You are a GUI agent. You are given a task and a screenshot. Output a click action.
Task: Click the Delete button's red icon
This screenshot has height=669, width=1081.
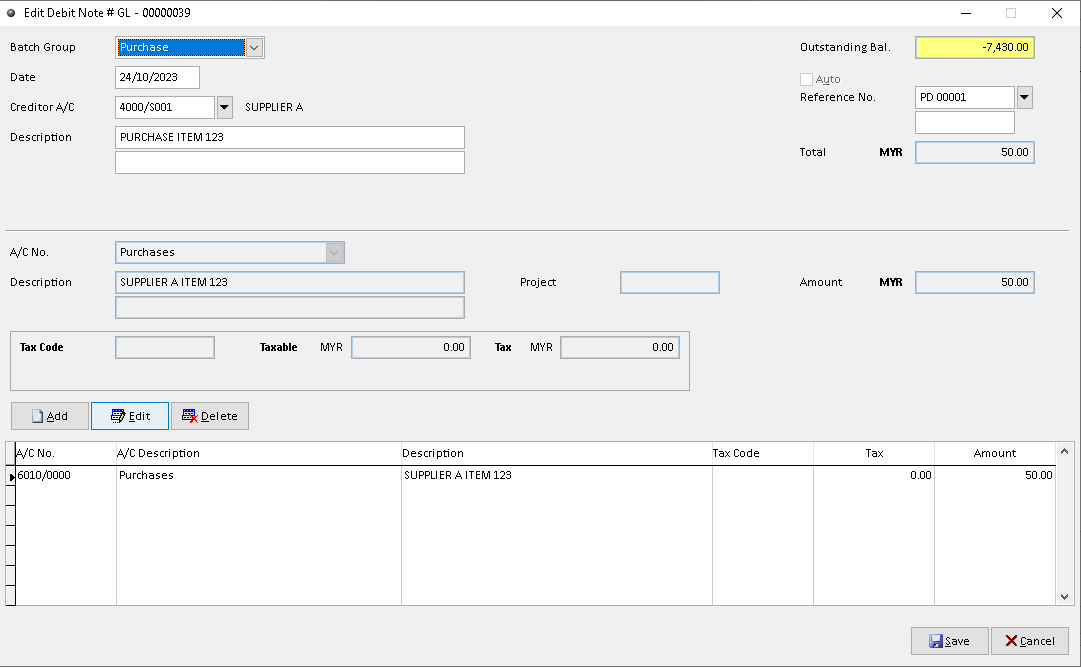192,416
